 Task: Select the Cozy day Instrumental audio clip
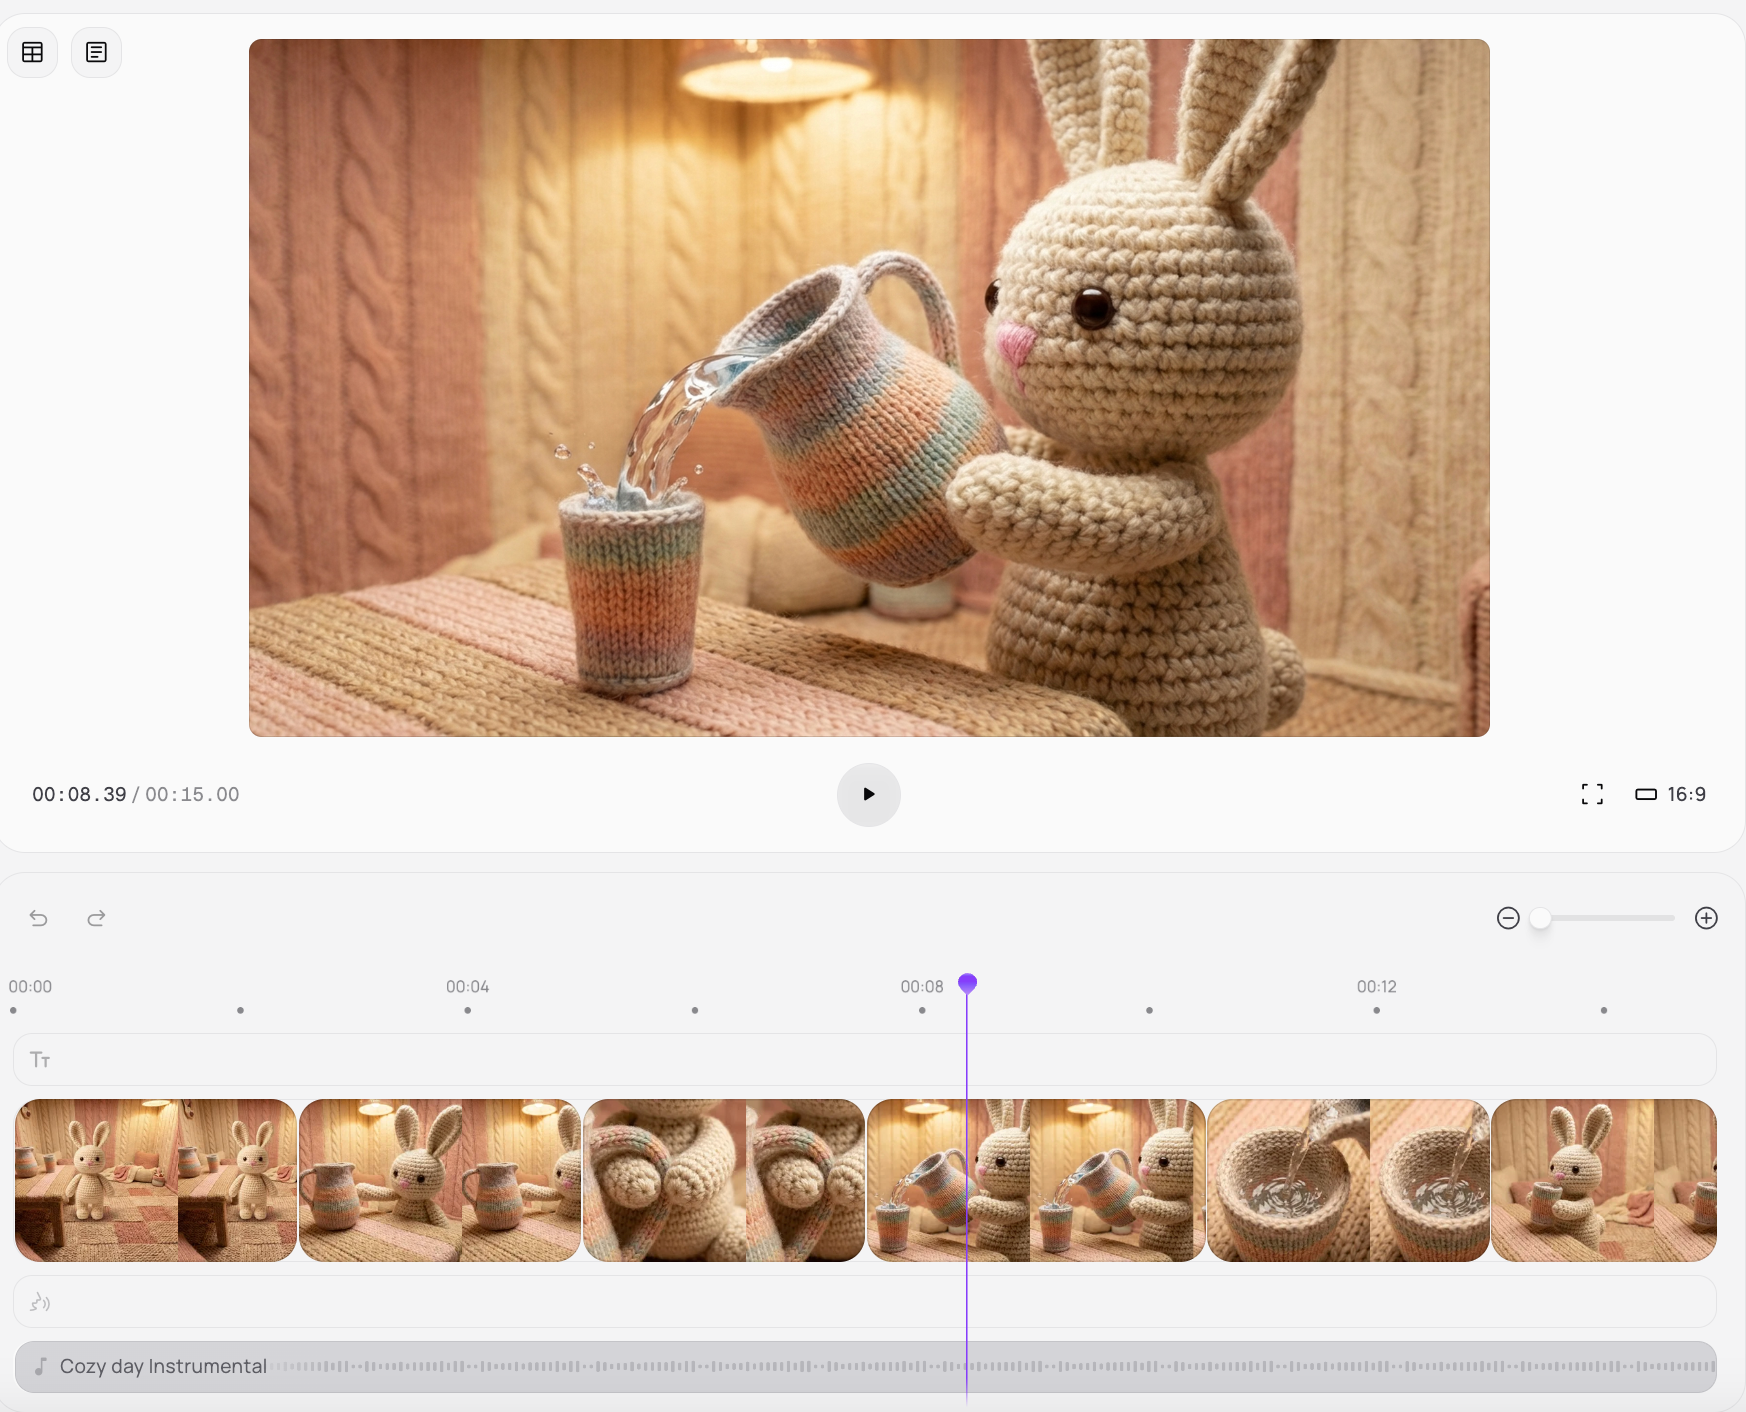(864, 1366)
